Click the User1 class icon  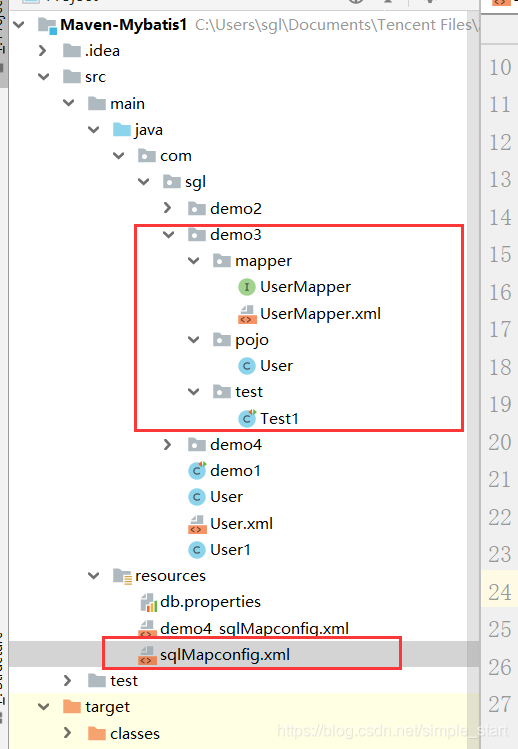point(197,550)
